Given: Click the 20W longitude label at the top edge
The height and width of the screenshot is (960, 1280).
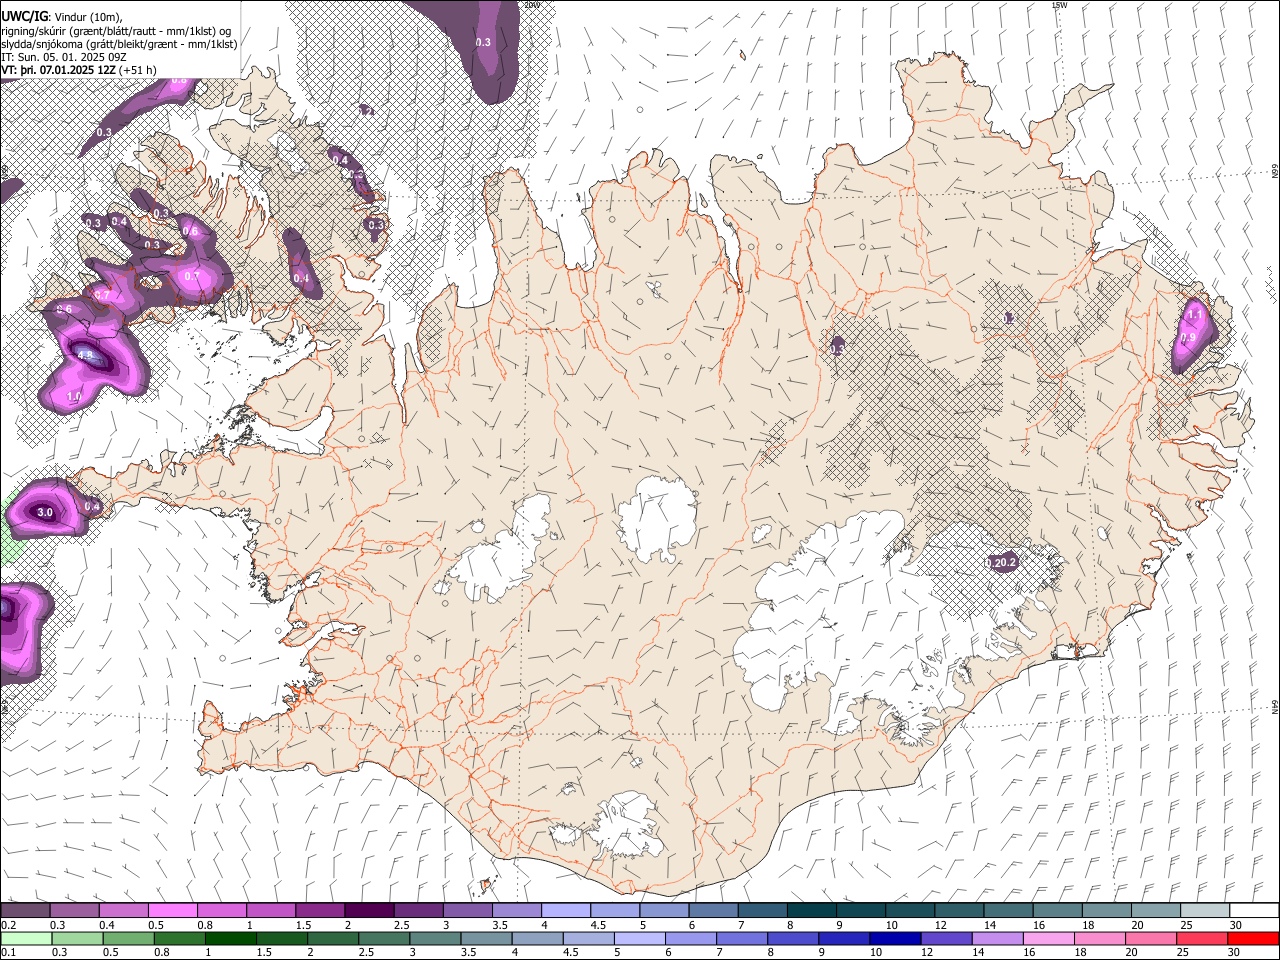Looking at the screenshot, I should [532, 5].
